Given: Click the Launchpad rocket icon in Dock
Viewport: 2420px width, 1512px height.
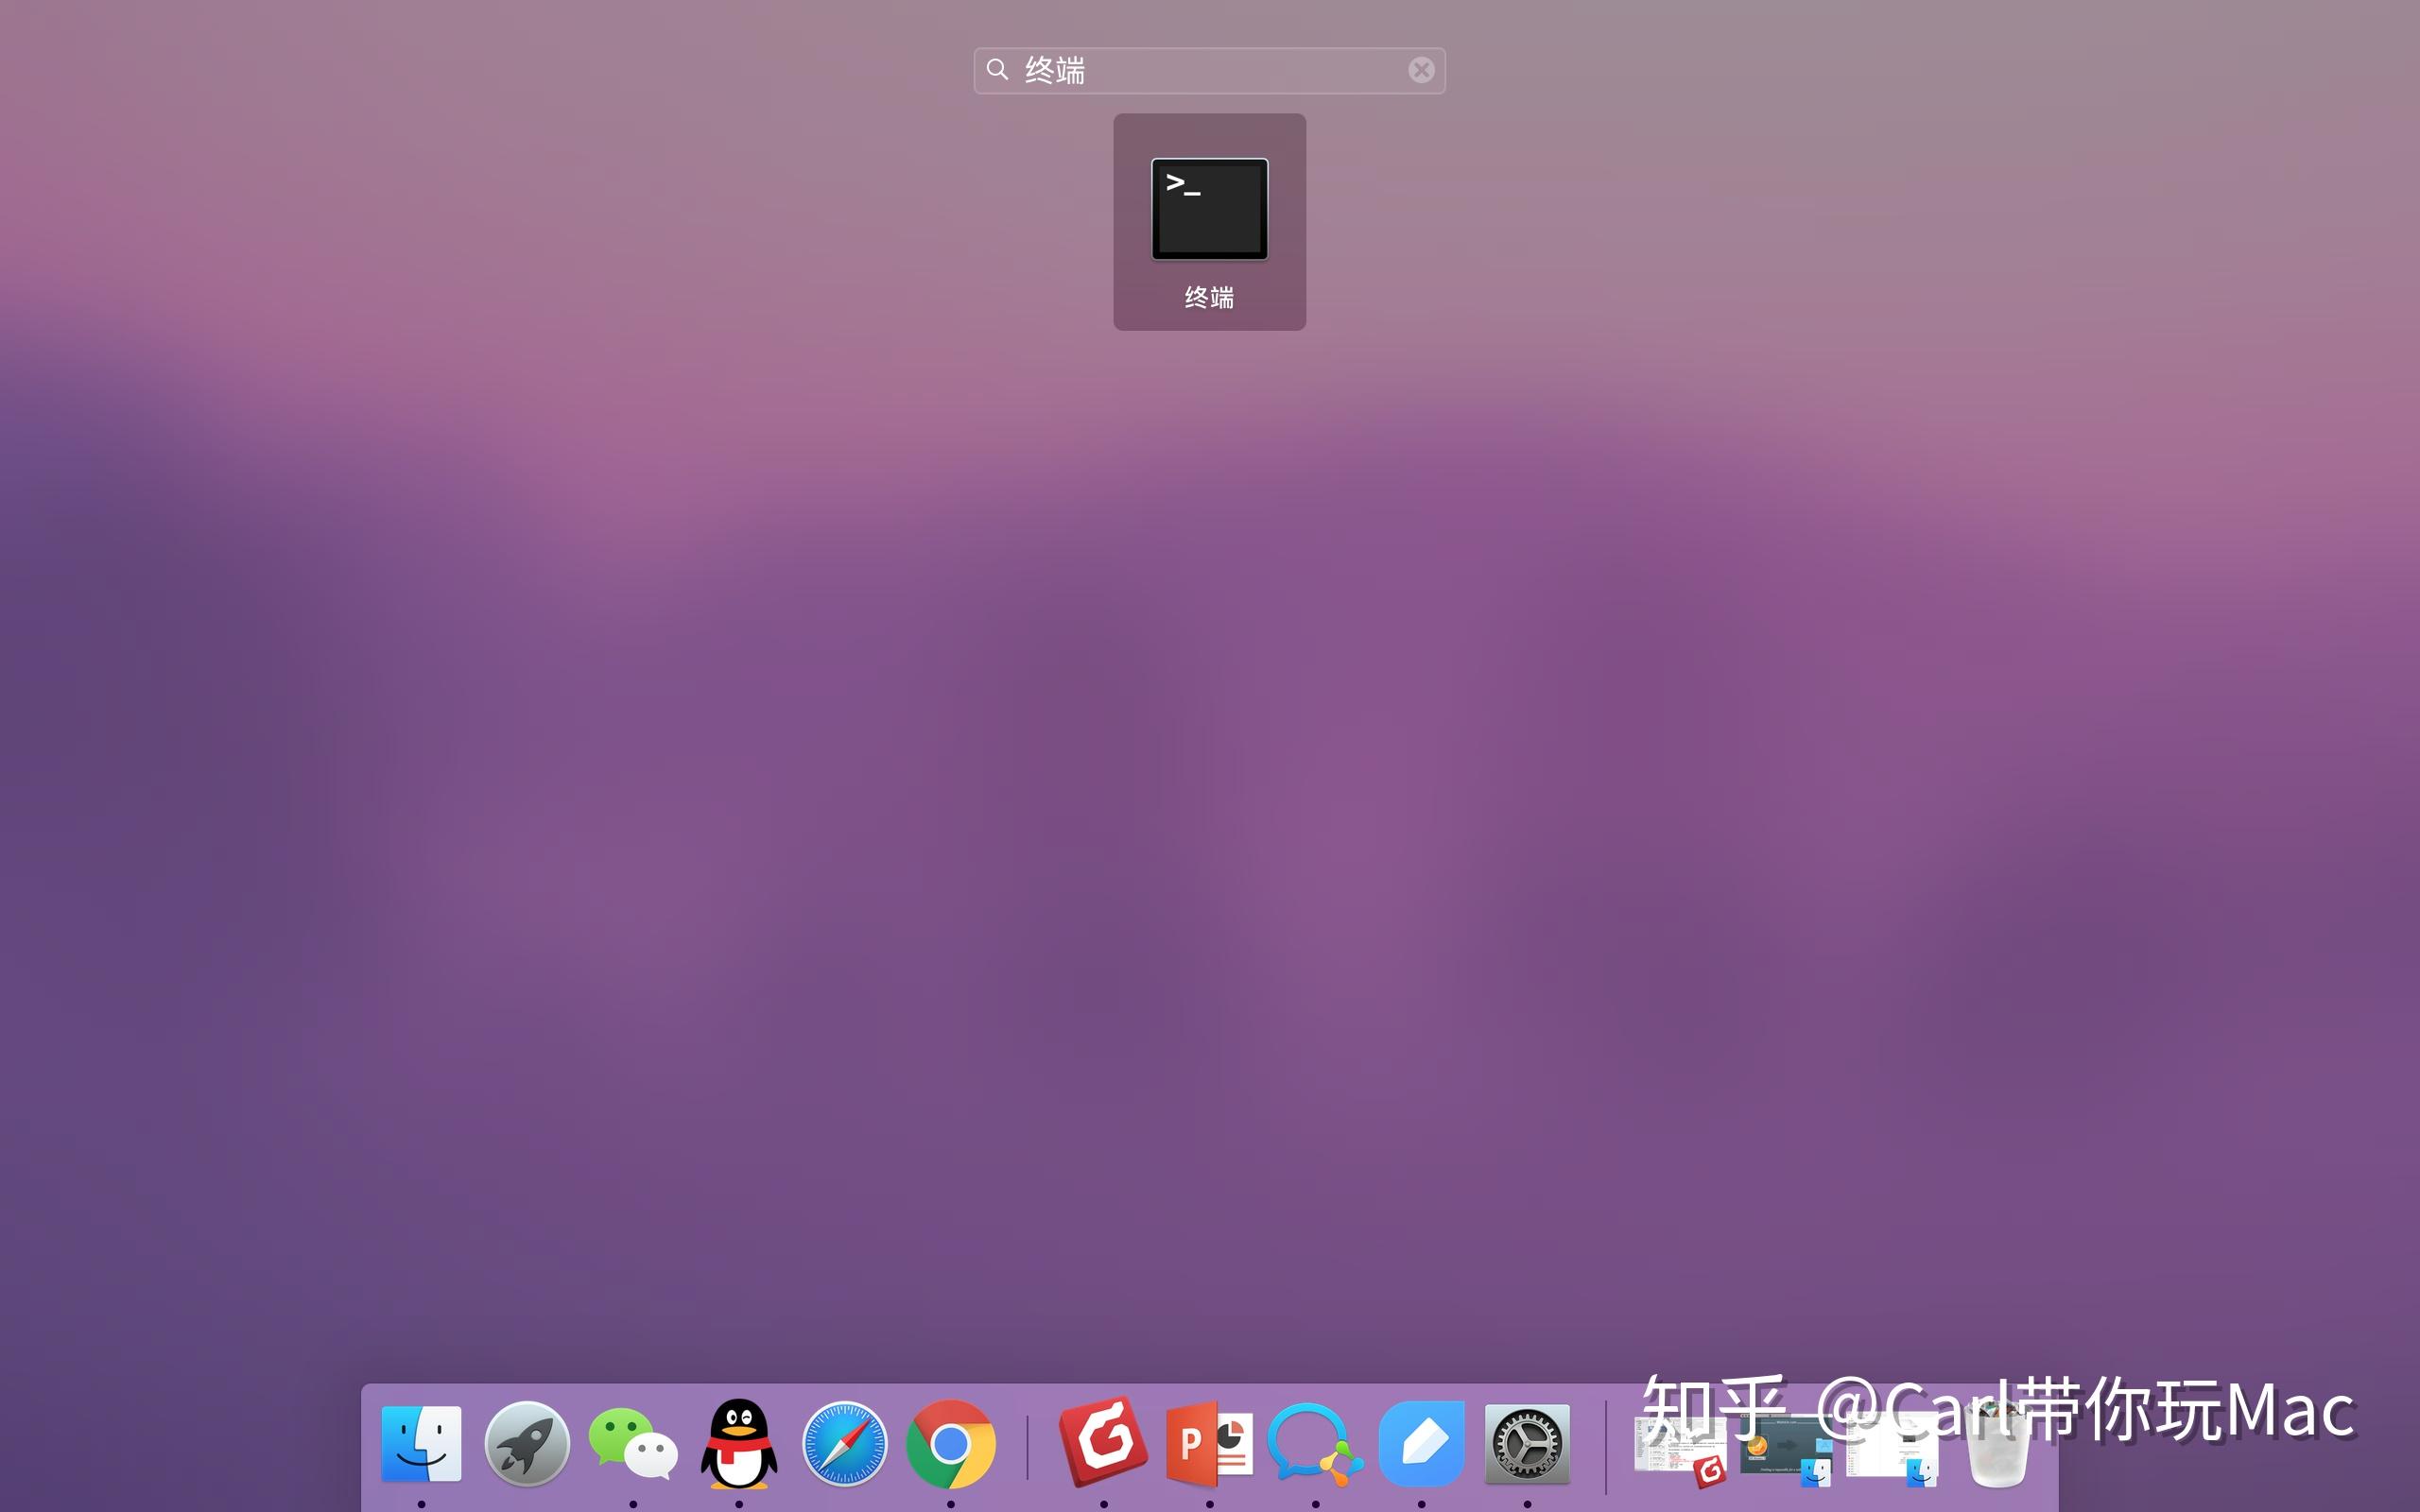Looking at the screenshot, I should tap(527, 1443).
